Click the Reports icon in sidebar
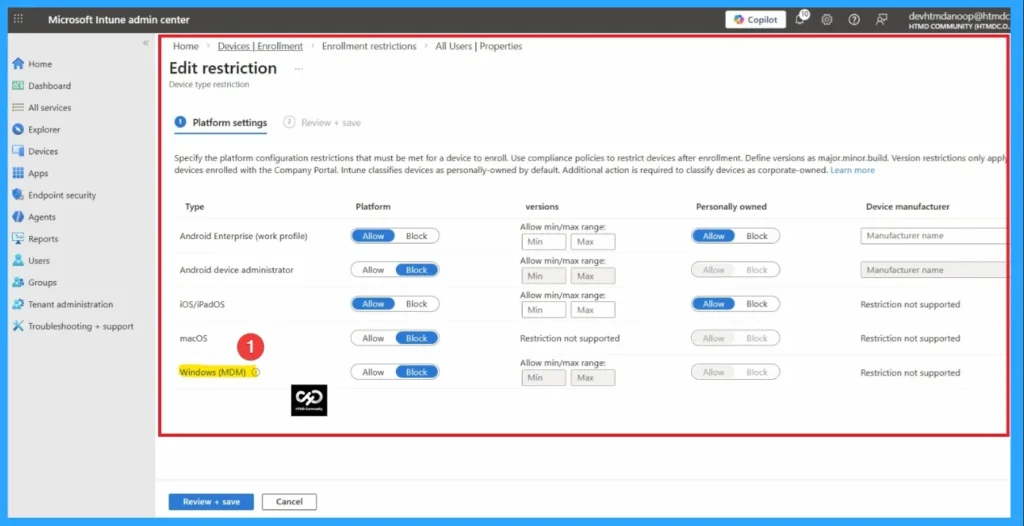The image size is (1024, 526). click(x=18, y=238)
